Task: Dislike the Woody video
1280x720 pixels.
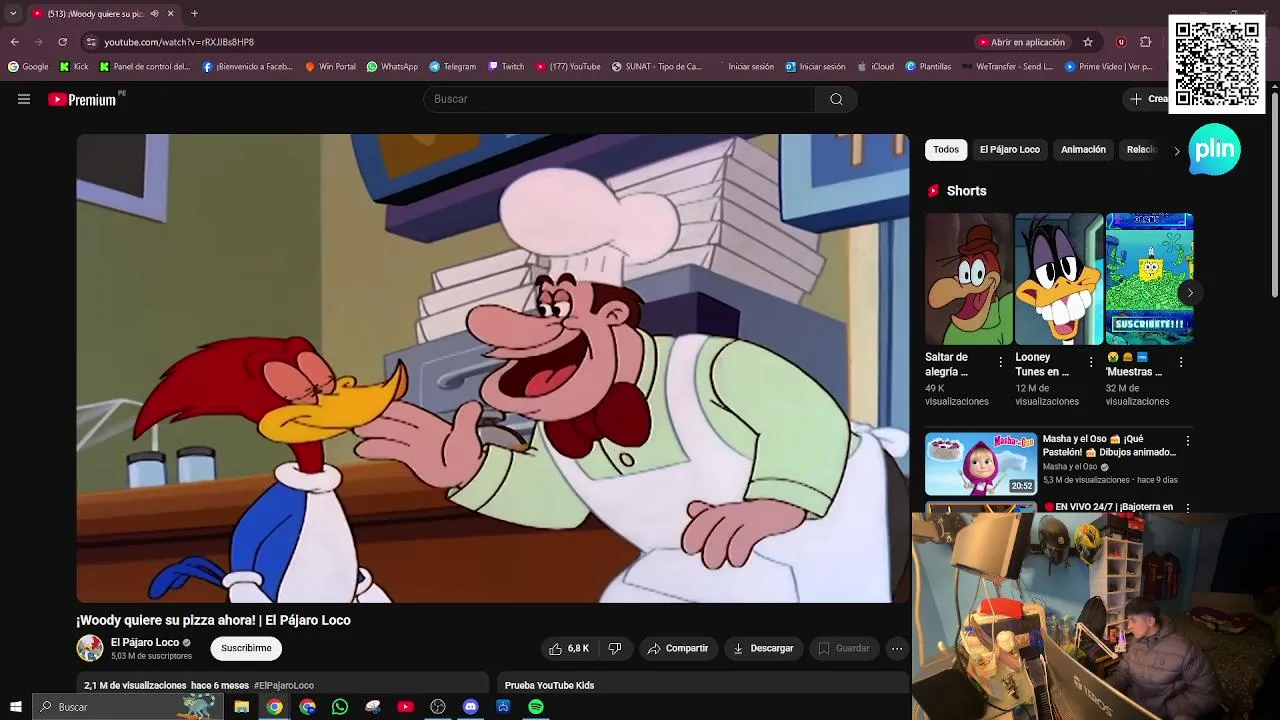Action: [x=615, y=649]
